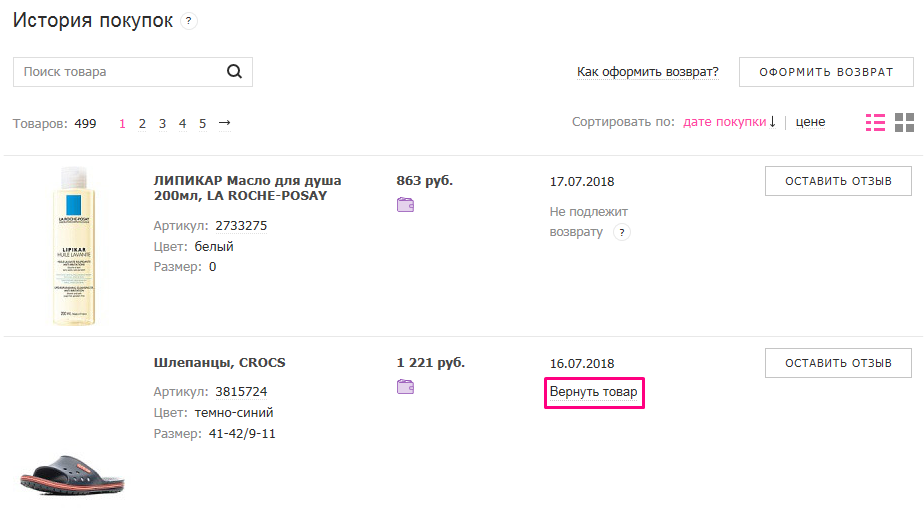Click the search magnifier icon

235,71
